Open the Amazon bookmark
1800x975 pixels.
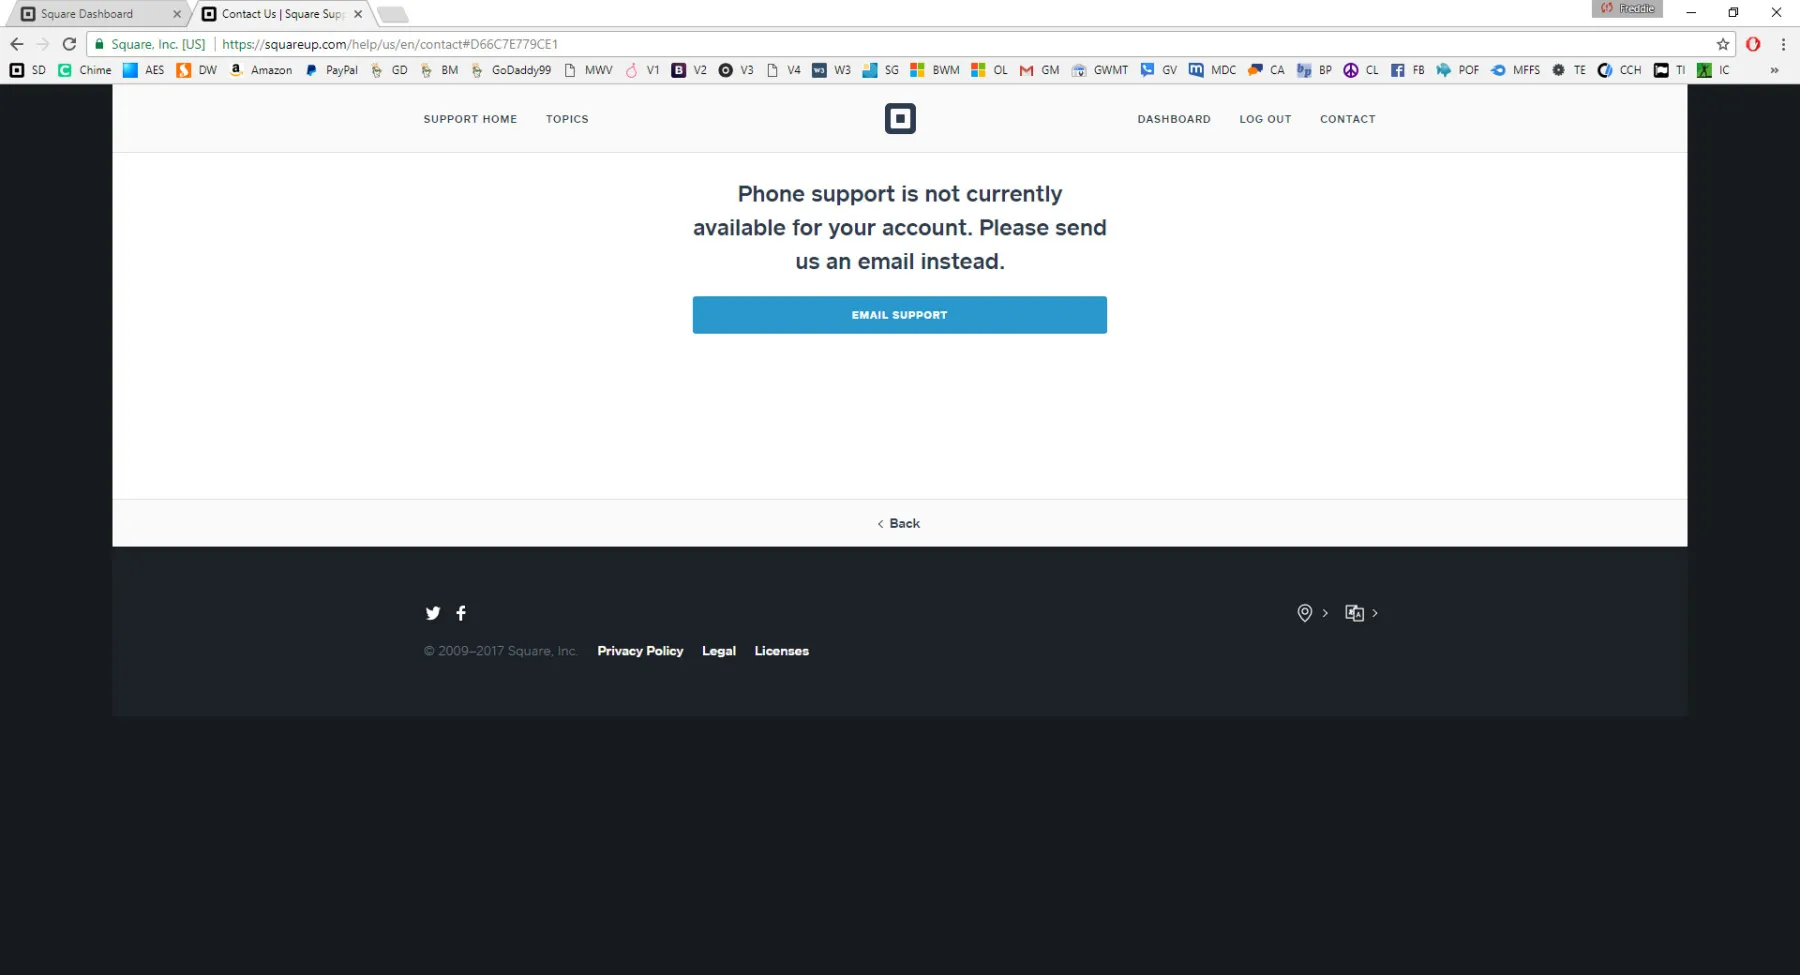261,70
